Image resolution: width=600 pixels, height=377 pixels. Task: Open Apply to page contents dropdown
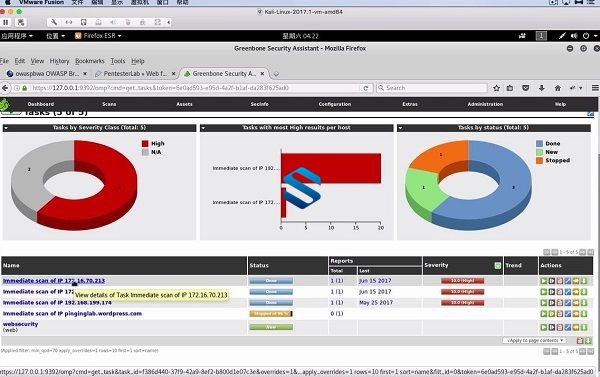pyautogui.click(x=535, y=340)
